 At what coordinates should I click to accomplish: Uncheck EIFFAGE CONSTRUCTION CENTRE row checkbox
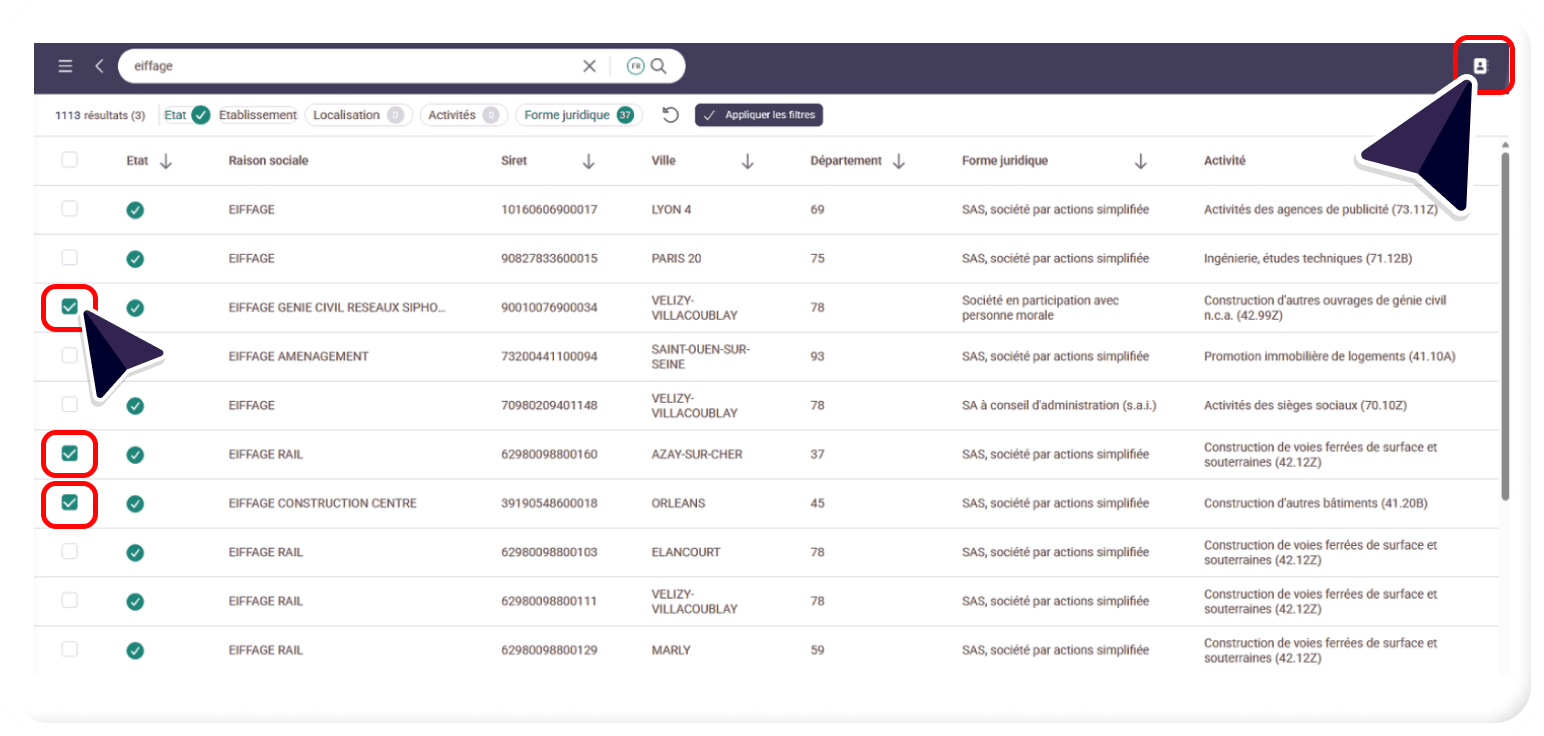pos(69,503)
